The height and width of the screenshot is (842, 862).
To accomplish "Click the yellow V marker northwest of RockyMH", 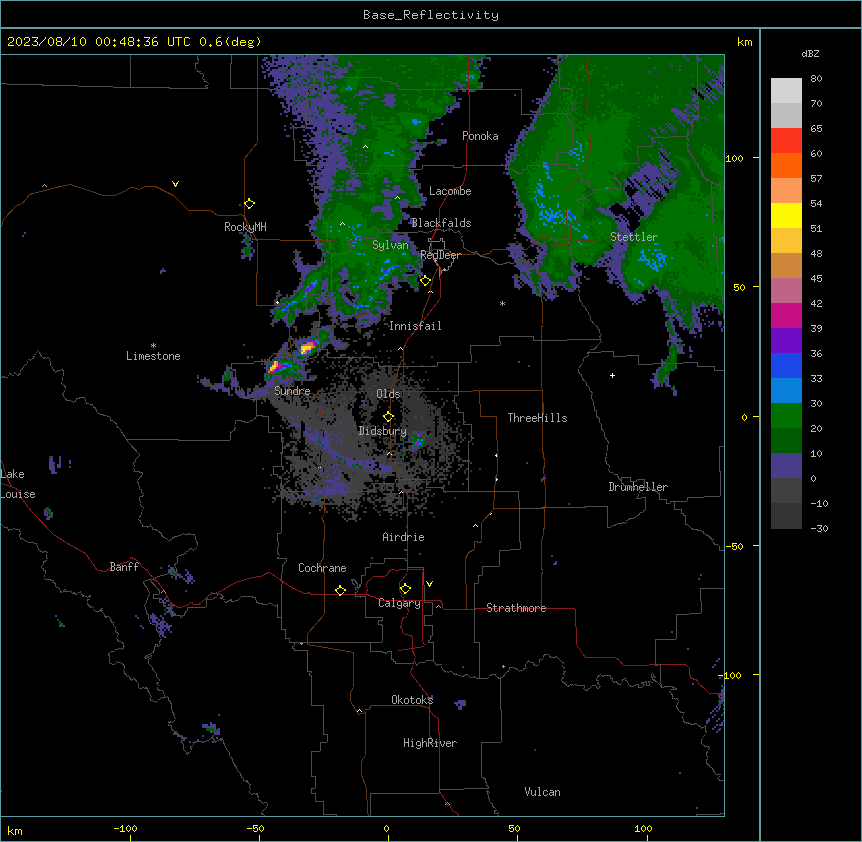I will pyautogui.click(x=175, y=184).
